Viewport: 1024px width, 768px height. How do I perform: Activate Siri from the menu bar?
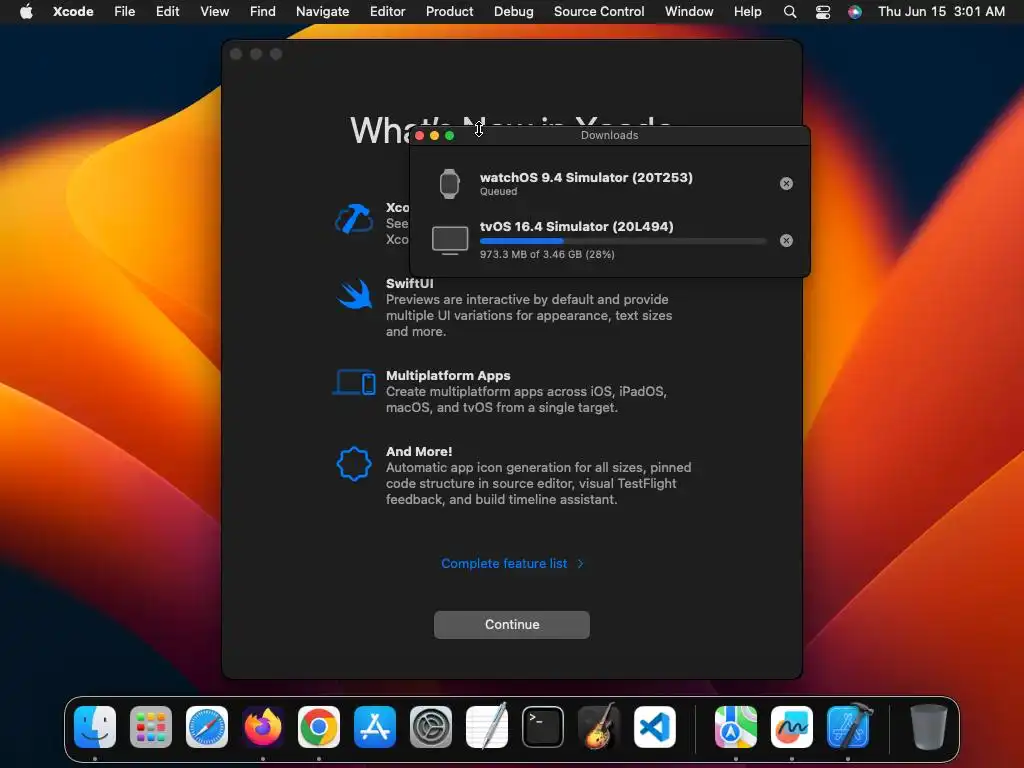[854, 12]
